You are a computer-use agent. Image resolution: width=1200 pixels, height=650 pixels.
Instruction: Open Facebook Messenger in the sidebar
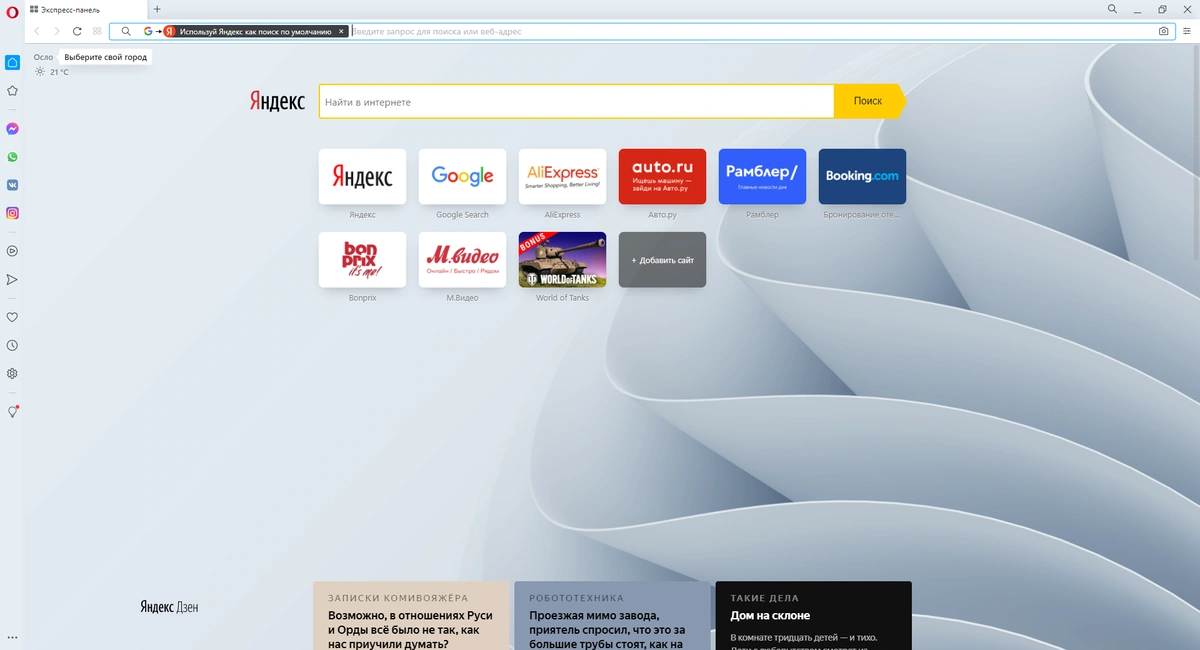(12, 129)
